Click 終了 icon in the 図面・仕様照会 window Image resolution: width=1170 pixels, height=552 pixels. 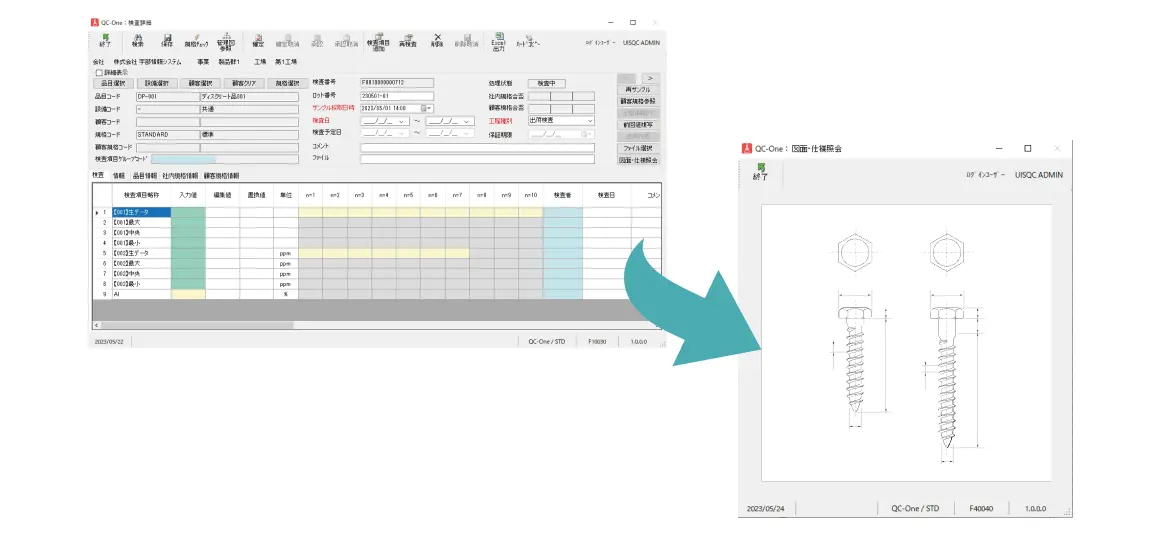click(x=762, y=172)
